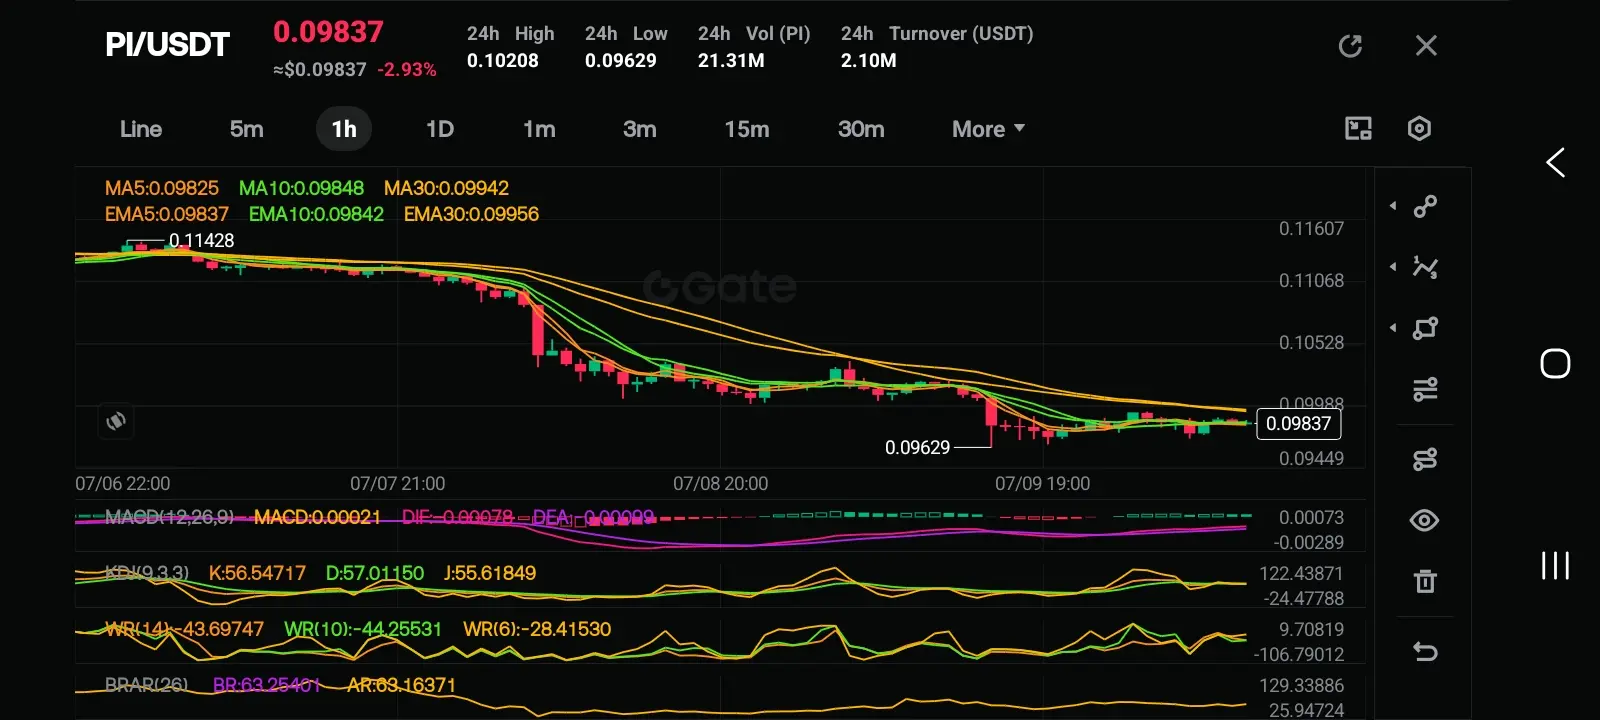Close the full-screen chart view
Viewport: 1600px width, 720px height.
pos(1426,46)
